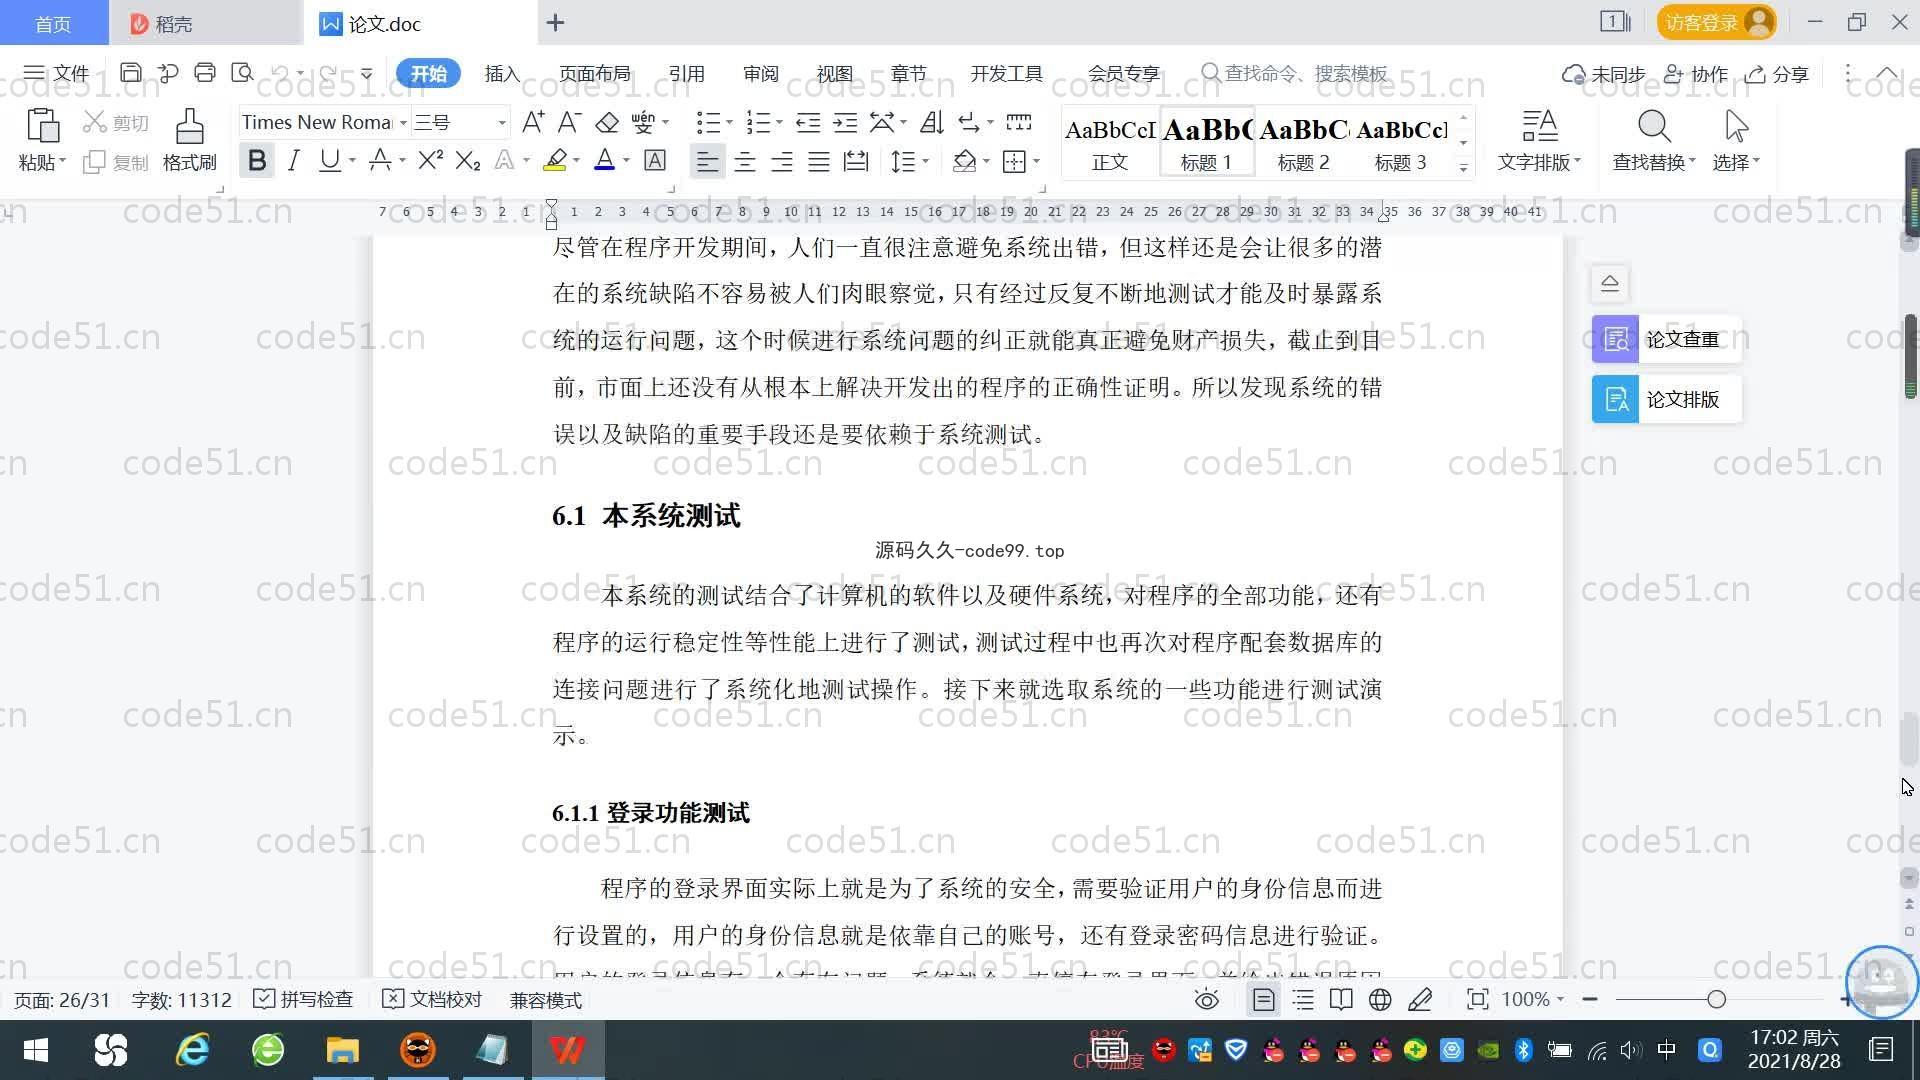
Task: Open font size dropdown 三号
Action: 502,122
